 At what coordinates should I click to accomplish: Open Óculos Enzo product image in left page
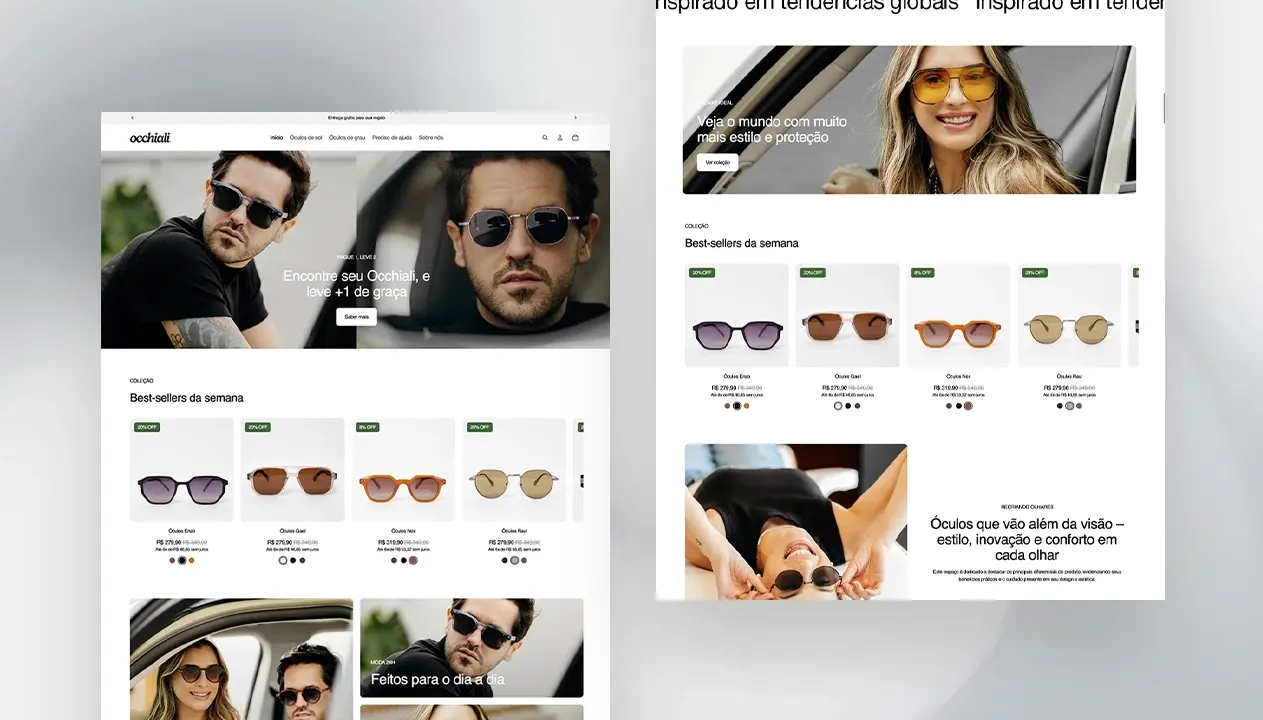coord(181,470)
